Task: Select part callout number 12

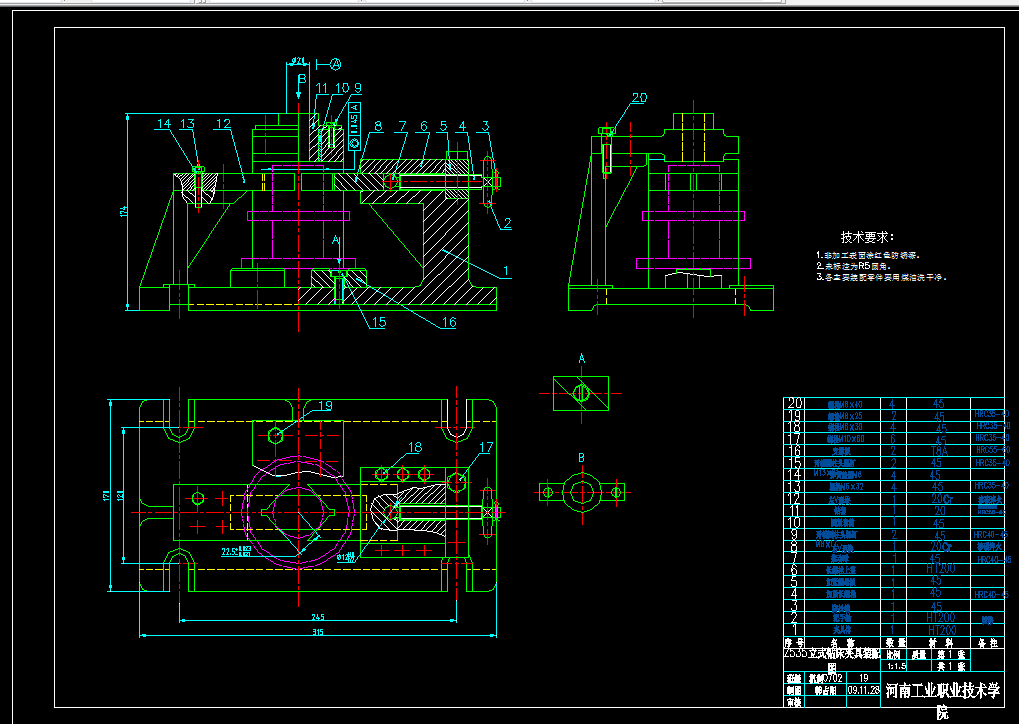Action: coord(222,124)
